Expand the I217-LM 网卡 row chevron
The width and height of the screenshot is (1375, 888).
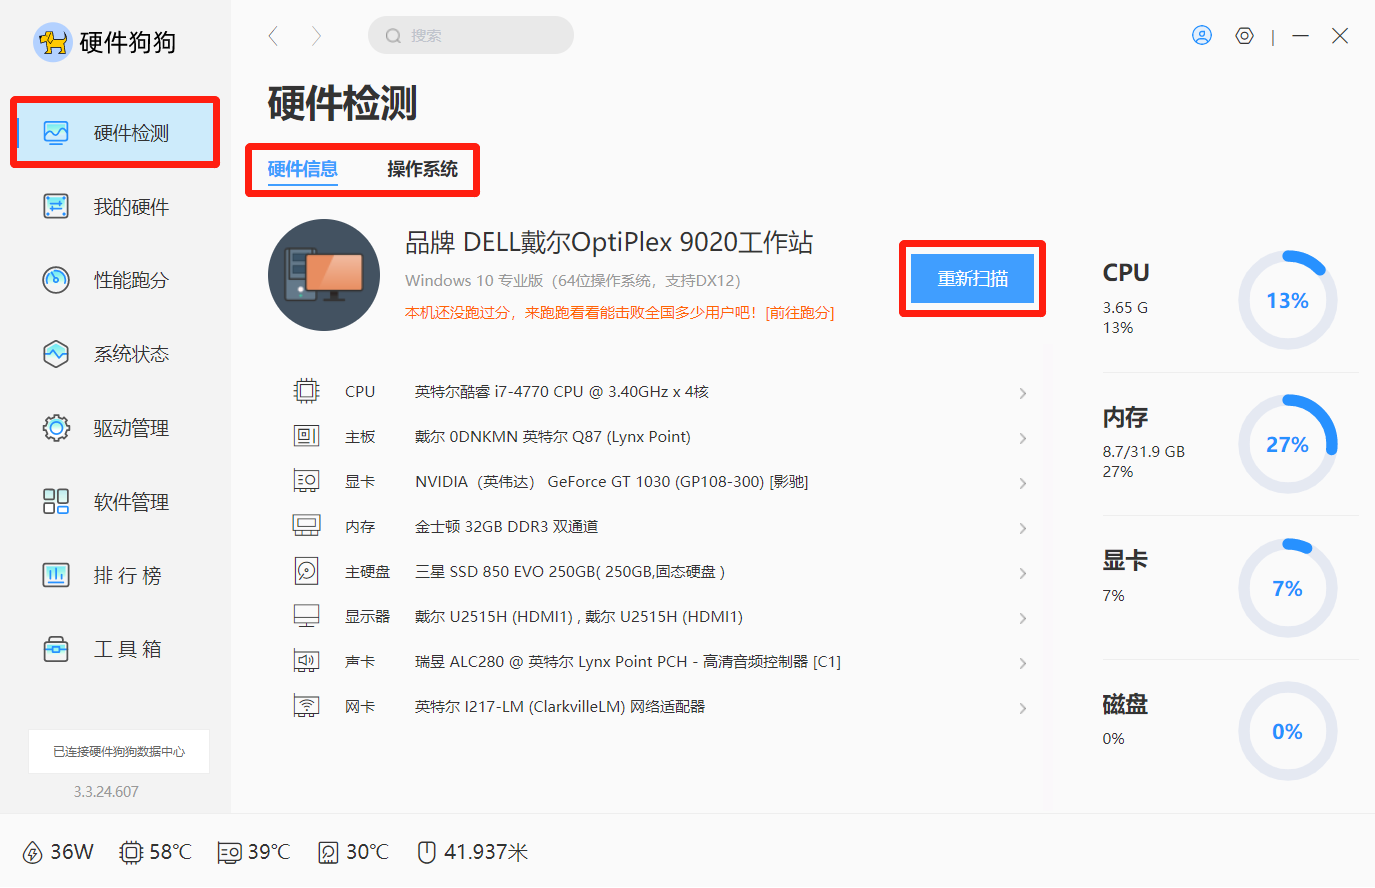1023,708
